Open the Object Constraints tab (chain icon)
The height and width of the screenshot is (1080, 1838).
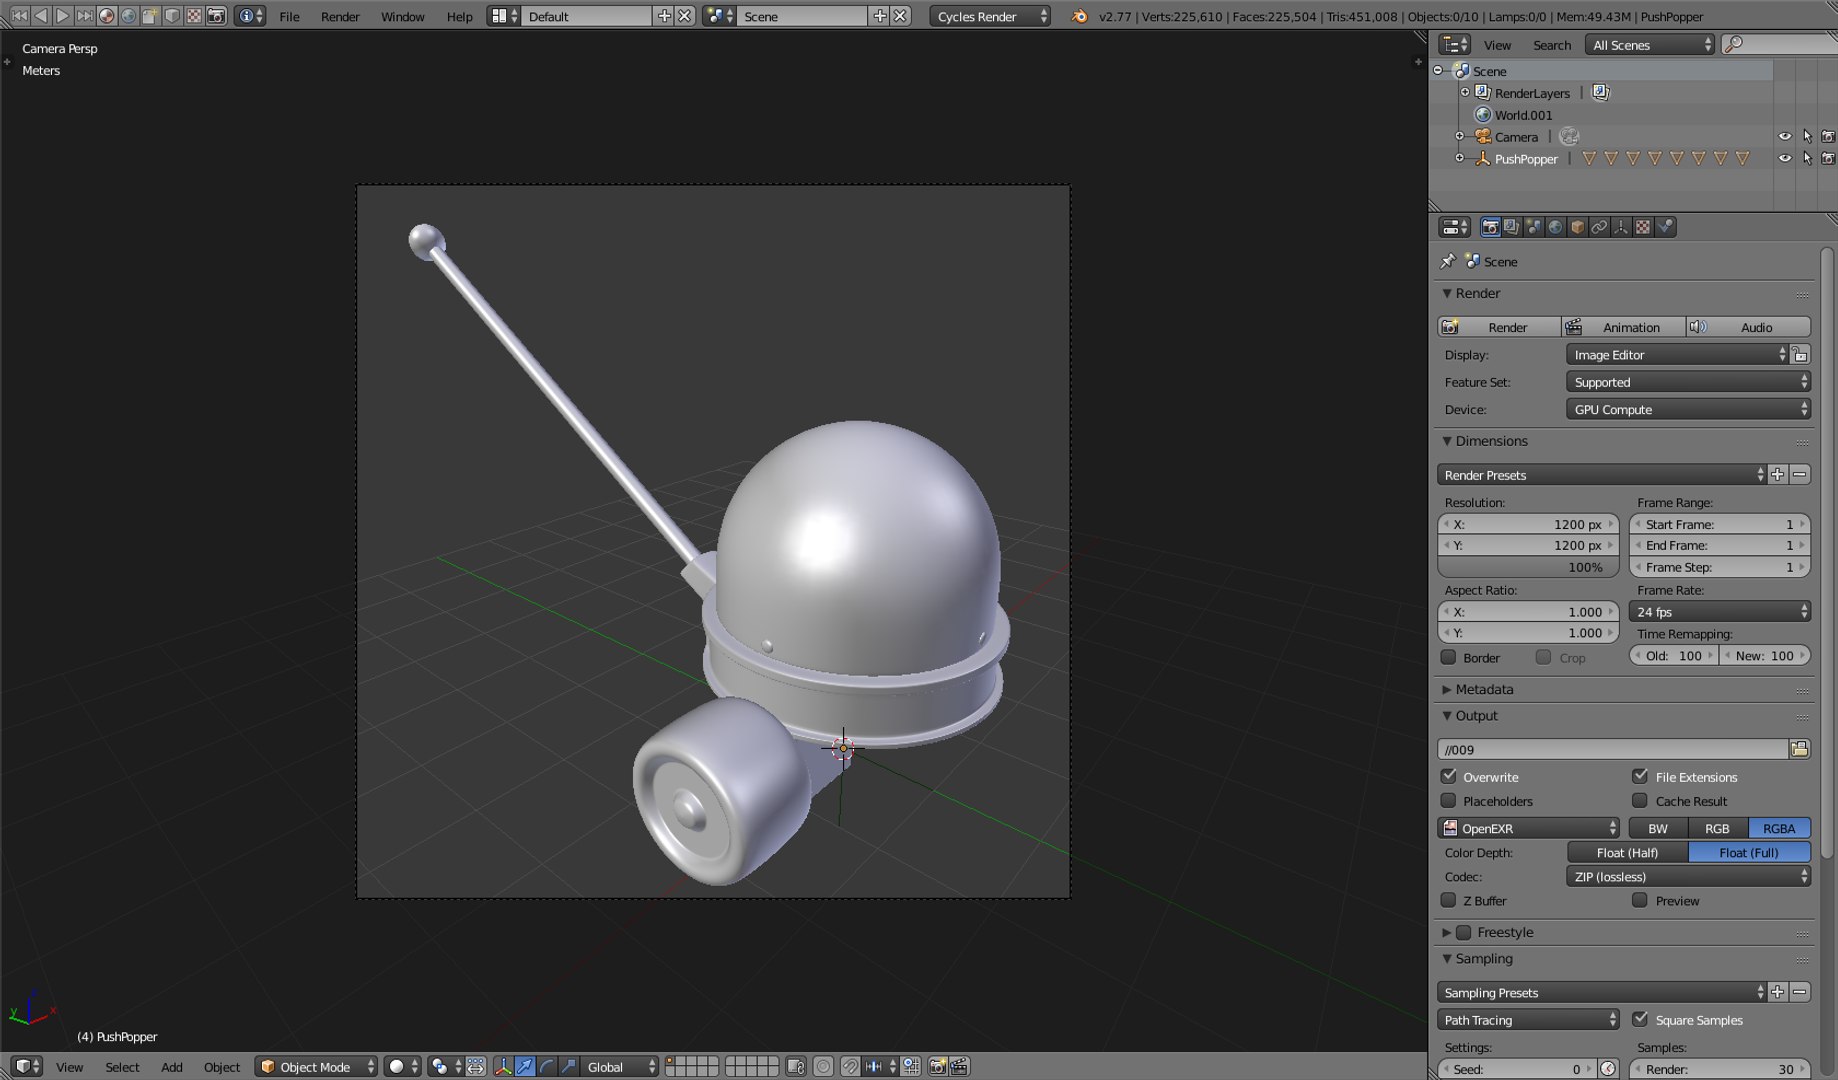tap(1599, 227)
